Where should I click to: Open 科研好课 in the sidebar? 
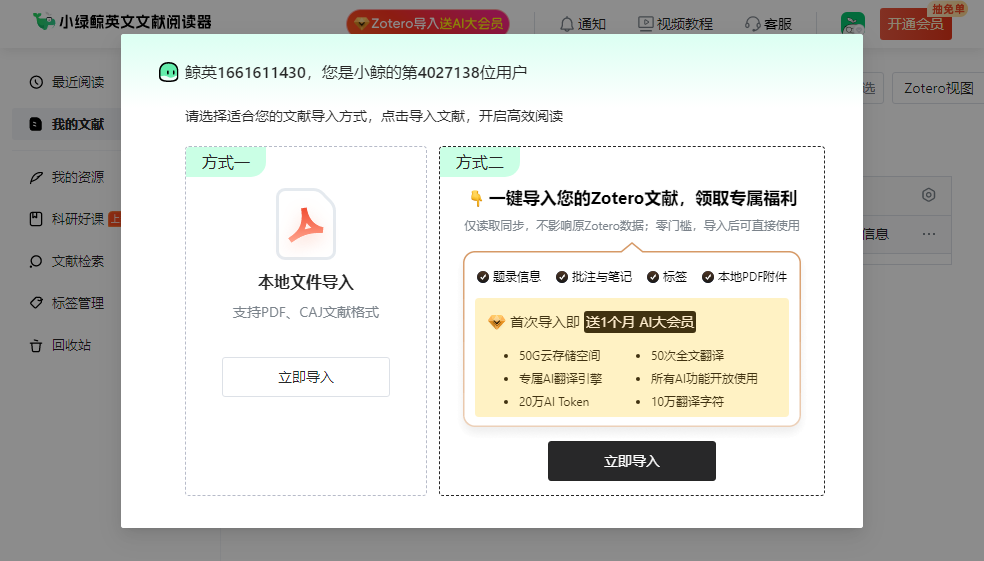67,219
